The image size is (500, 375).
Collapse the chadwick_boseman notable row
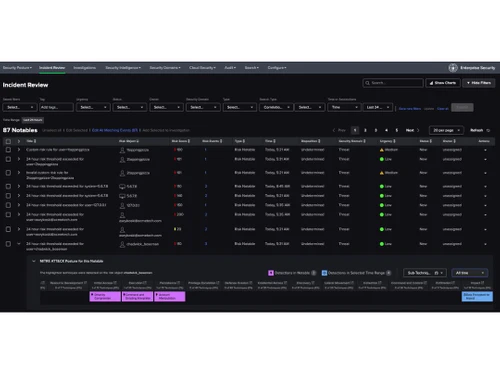(19, 244)
